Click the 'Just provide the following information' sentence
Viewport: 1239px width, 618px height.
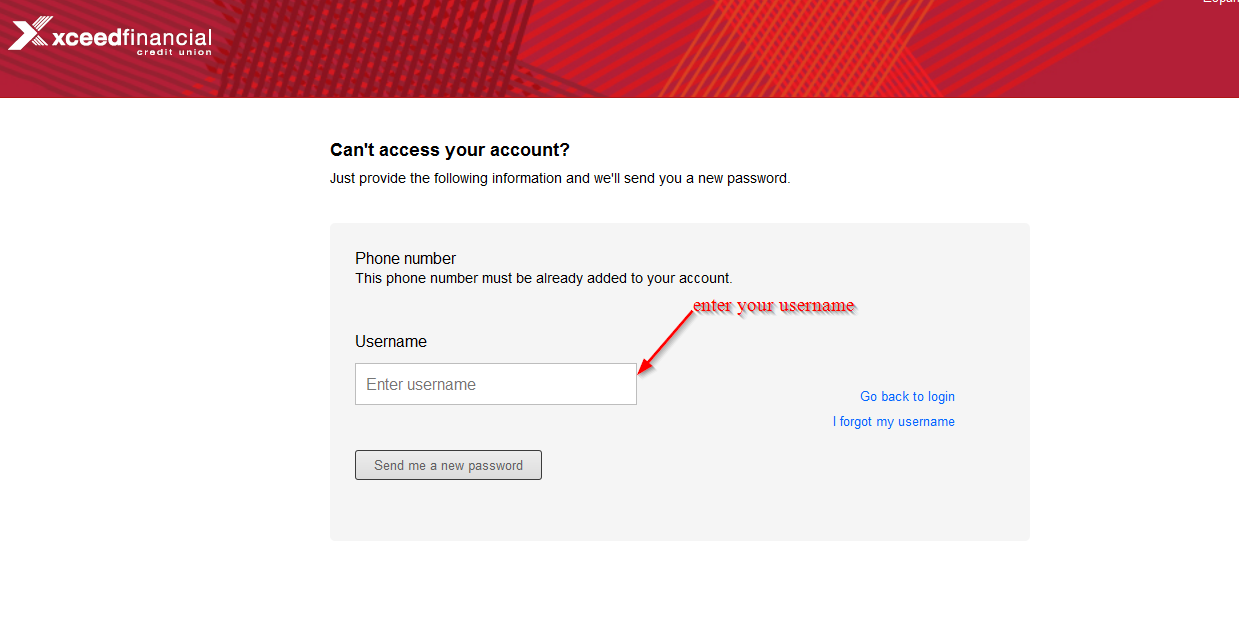[560, 179]
